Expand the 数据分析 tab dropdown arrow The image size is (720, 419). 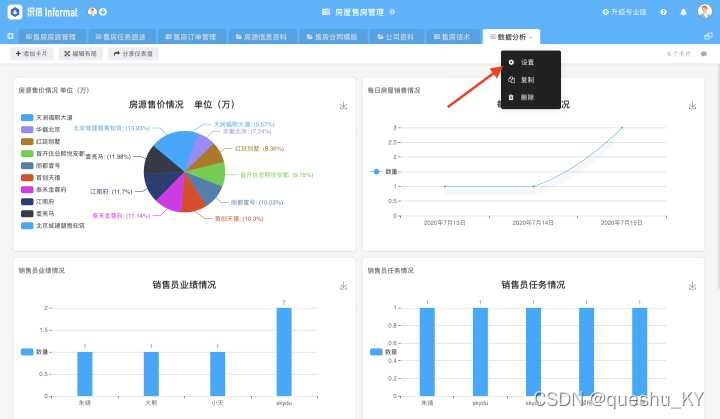pyautogui.click(x=531, y=37)
